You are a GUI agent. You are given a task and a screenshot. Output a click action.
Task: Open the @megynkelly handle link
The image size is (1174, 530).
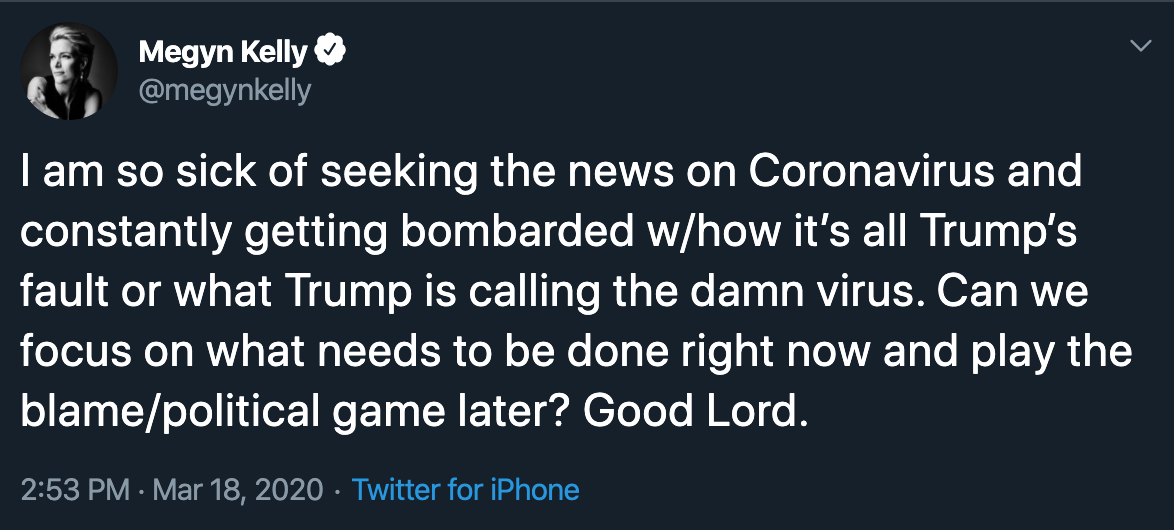point(224,93)
